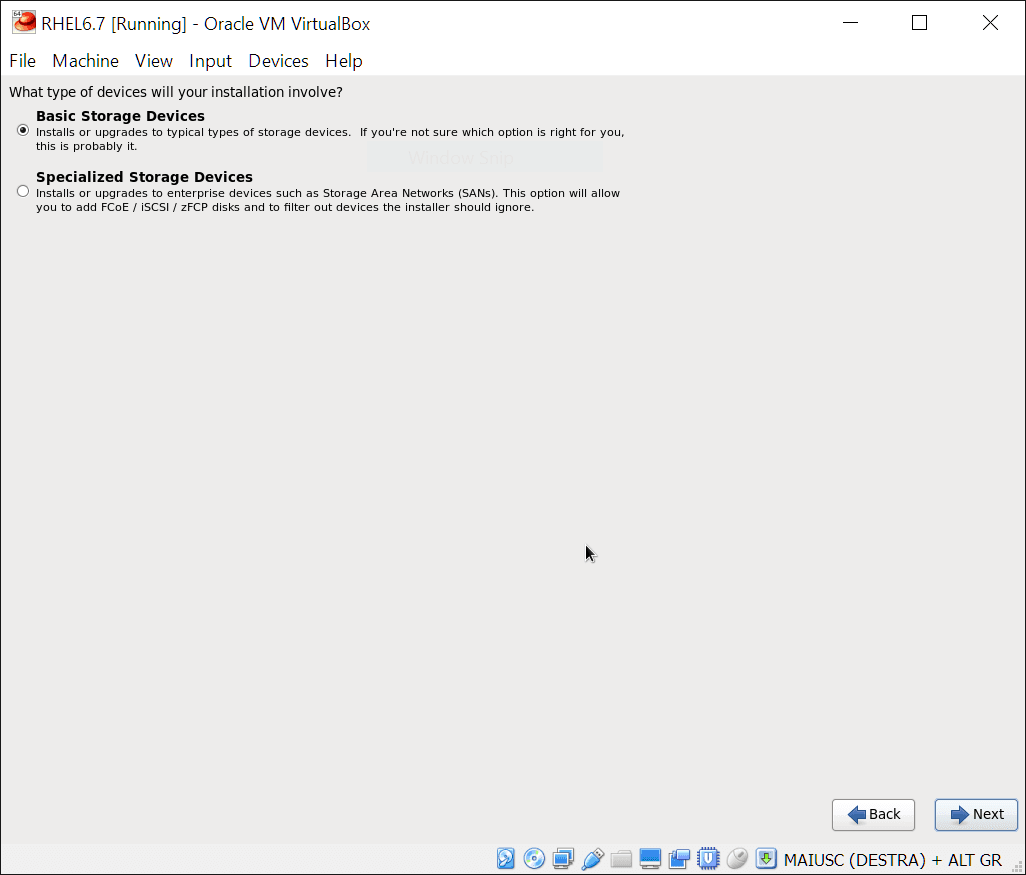This screenshot has width=1026, height=875.
Task: Open the Machine menu
Action: click(x=86, y=61)
